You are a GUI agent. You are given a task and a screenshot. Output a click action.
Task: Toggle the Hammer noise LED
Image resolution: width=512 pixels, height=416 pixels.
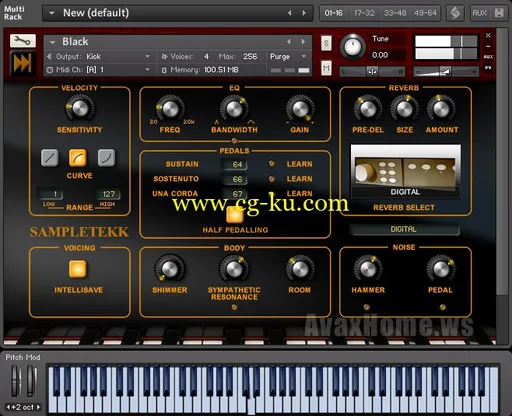pyautogui.click(x=366, y=307)
